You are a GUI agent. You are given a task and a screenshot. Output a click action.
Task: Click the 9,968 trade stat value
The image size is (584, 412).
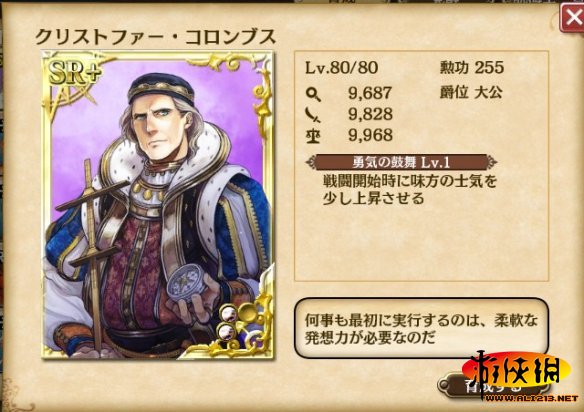(370, 136)
